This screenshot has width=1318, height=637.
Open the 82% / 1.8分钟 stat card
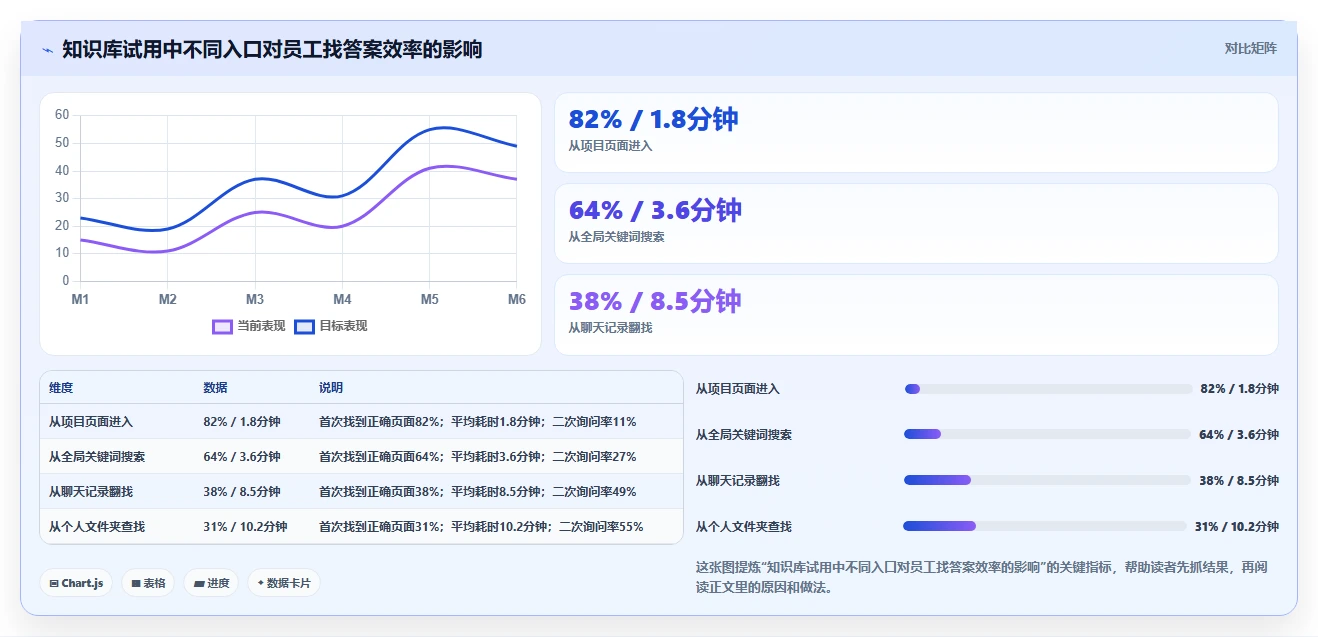tap(916, 132)
